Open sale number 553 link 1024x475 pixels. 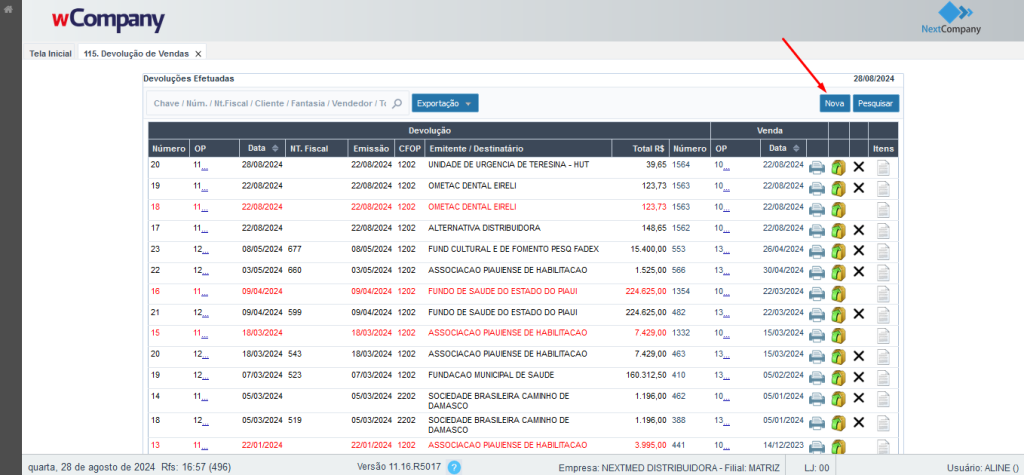coord(680,249)
